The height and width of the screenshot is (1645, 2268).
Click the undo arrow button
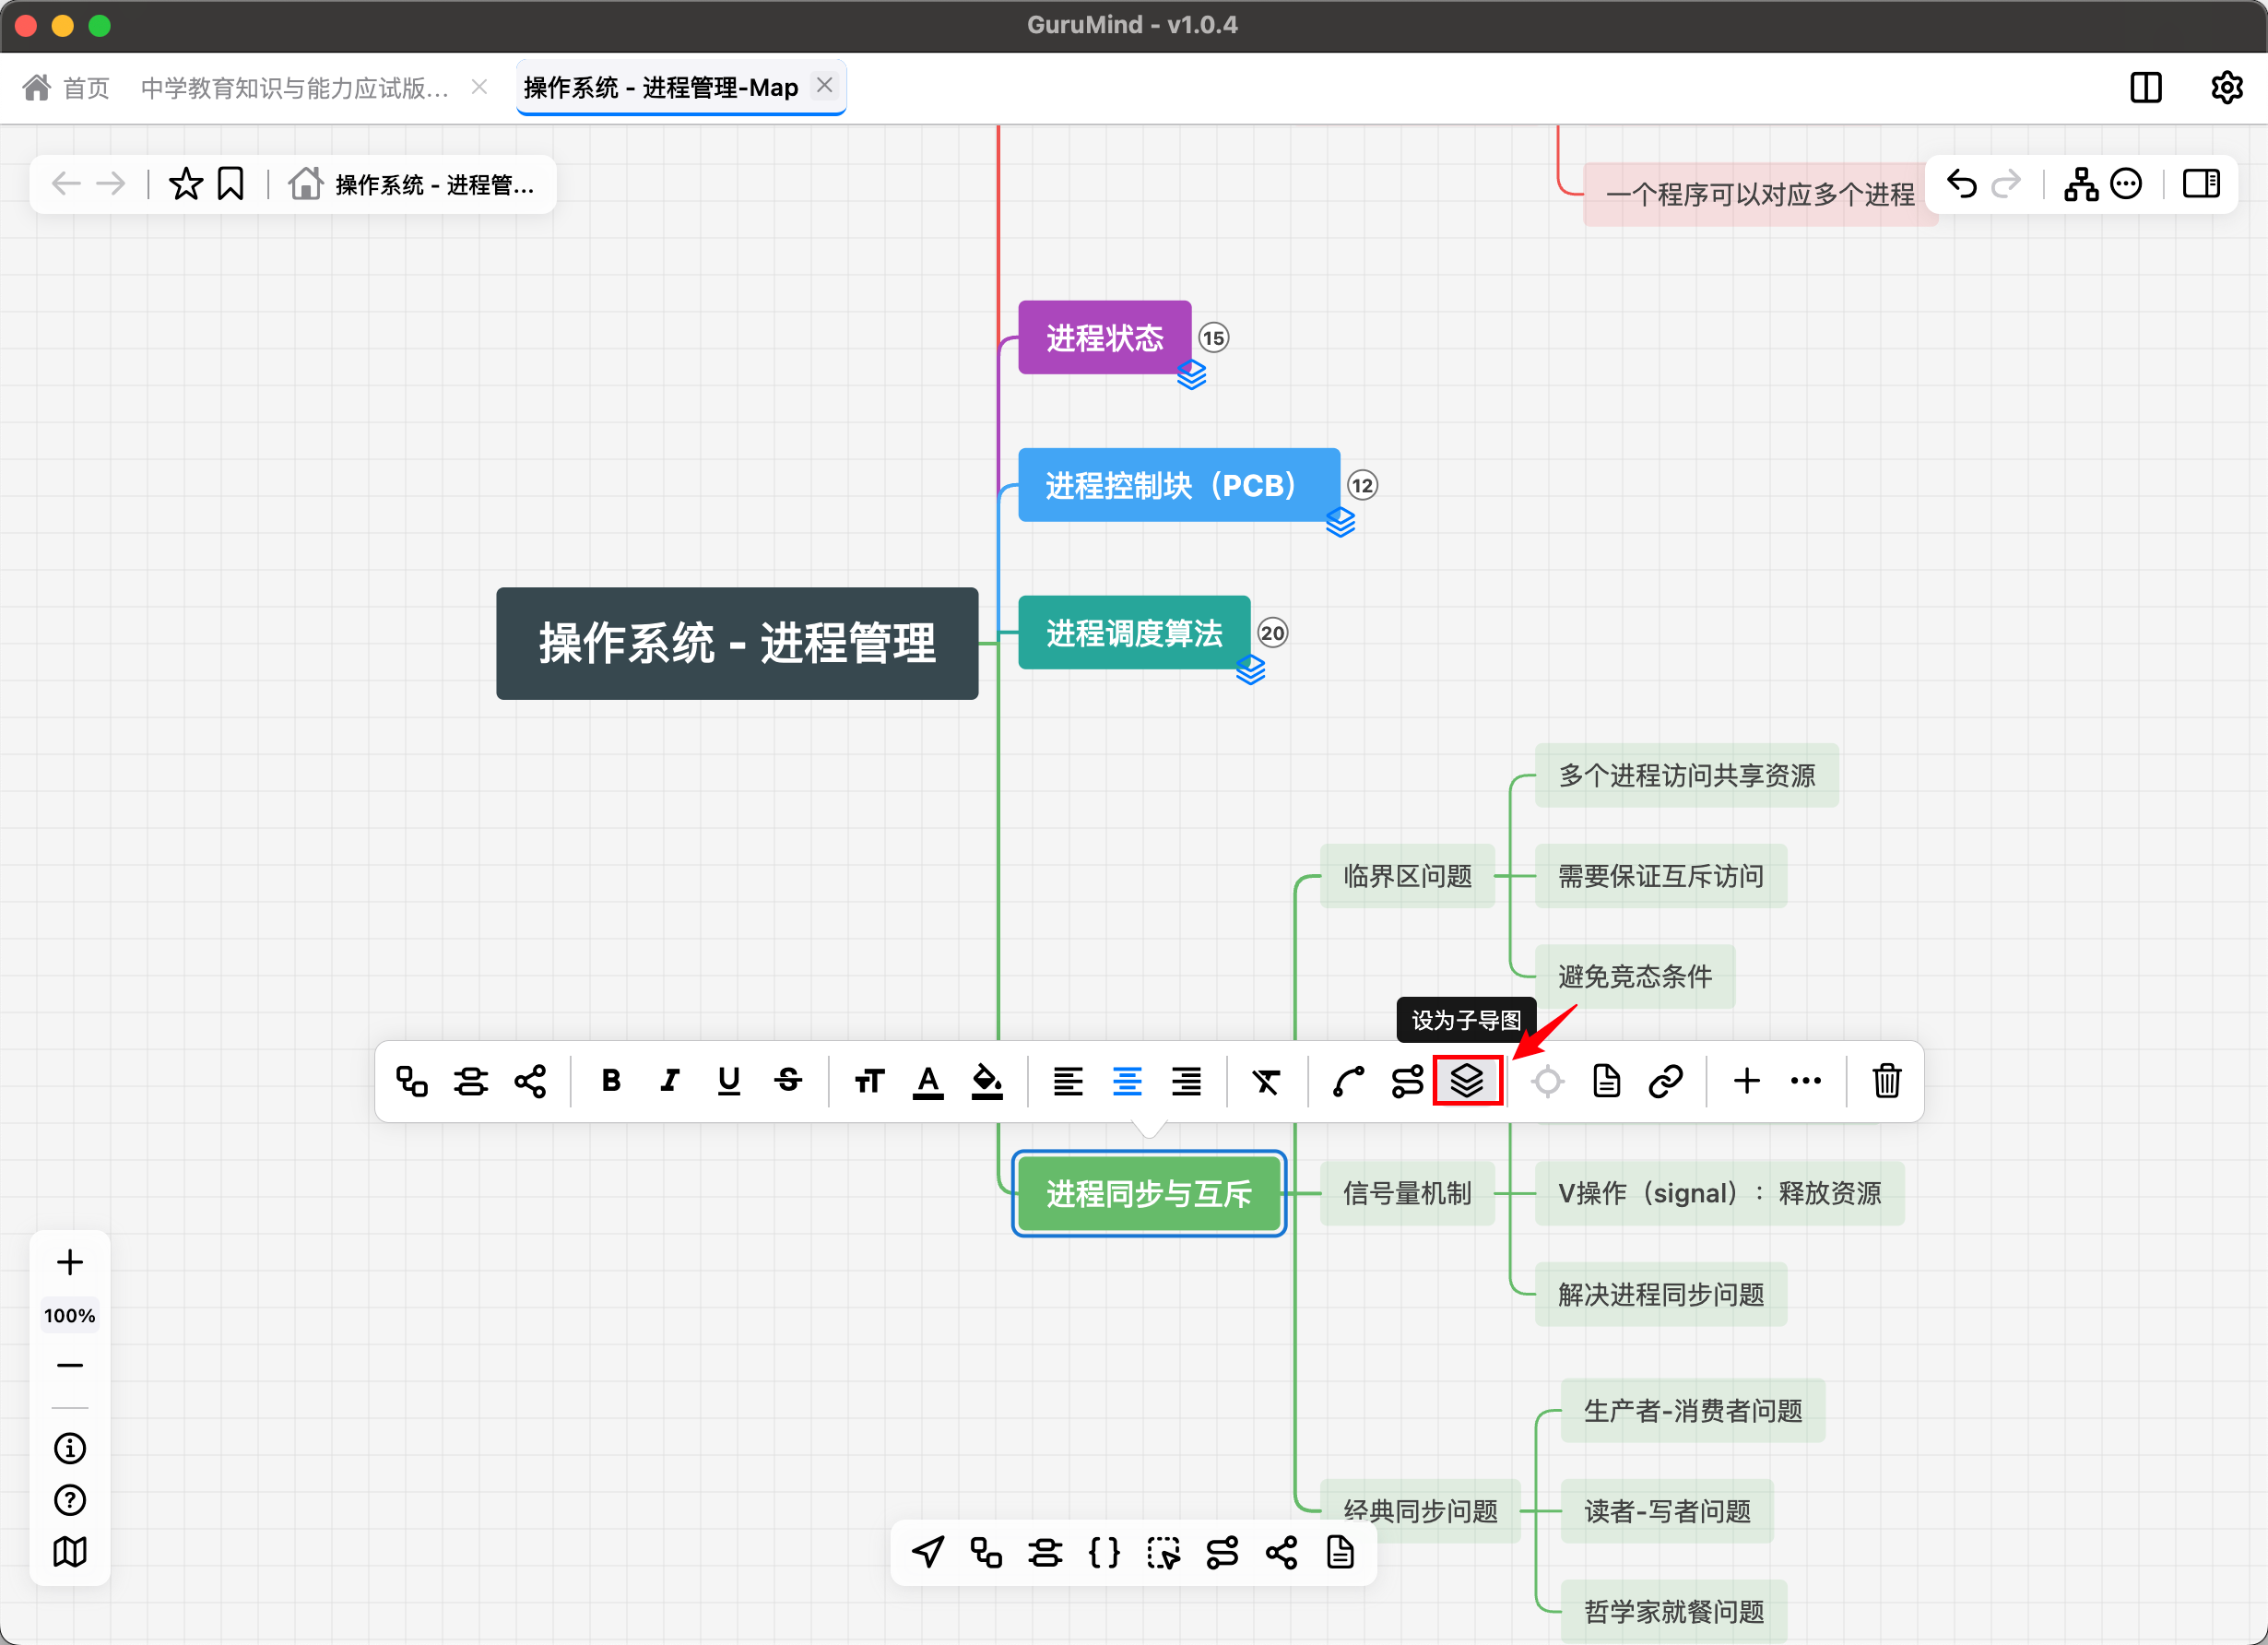pyautogui.click(x=1961, y=184)
